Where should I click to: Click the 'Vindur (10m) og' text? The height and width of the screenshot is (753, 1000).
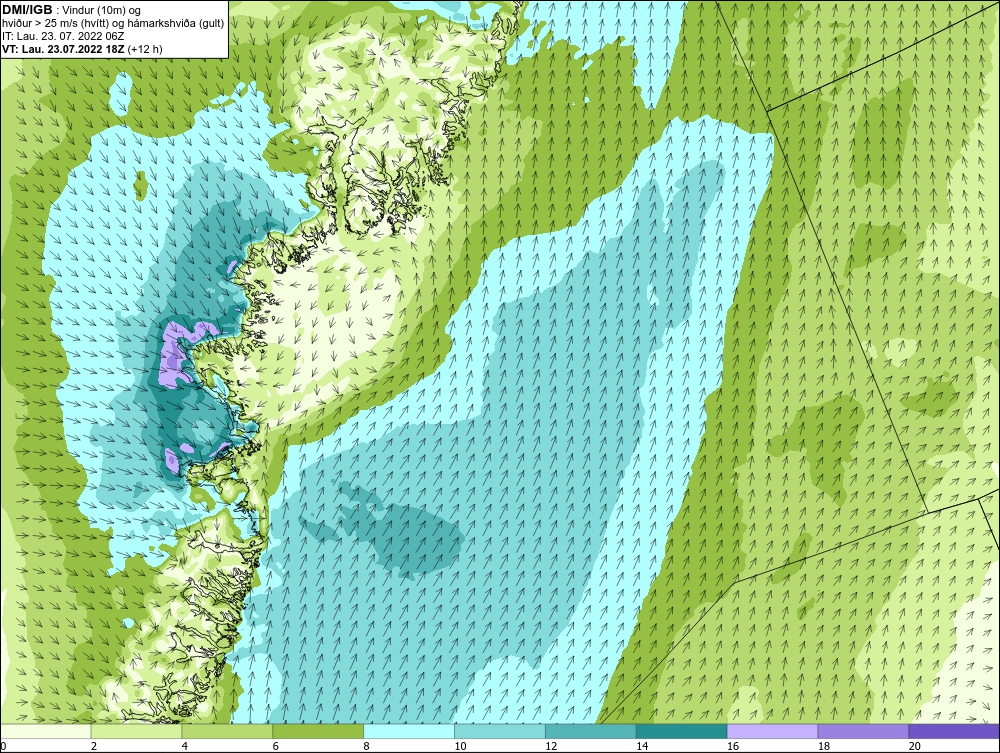(102, 10)
